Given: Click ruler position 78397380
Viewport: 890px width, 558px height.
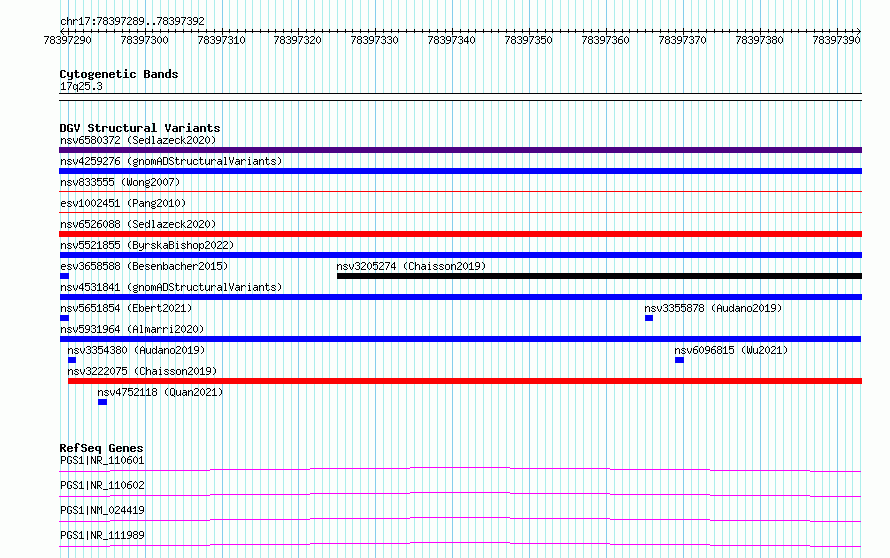Looking at the screenshot, I should click(759, 40).
